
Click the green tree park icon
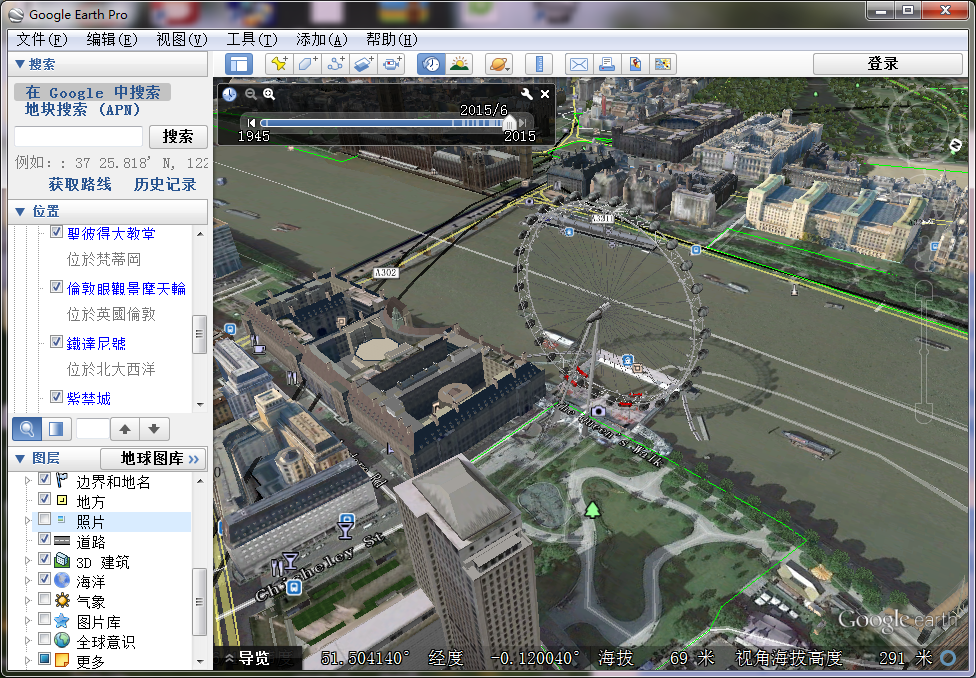(x=592, y=510)
